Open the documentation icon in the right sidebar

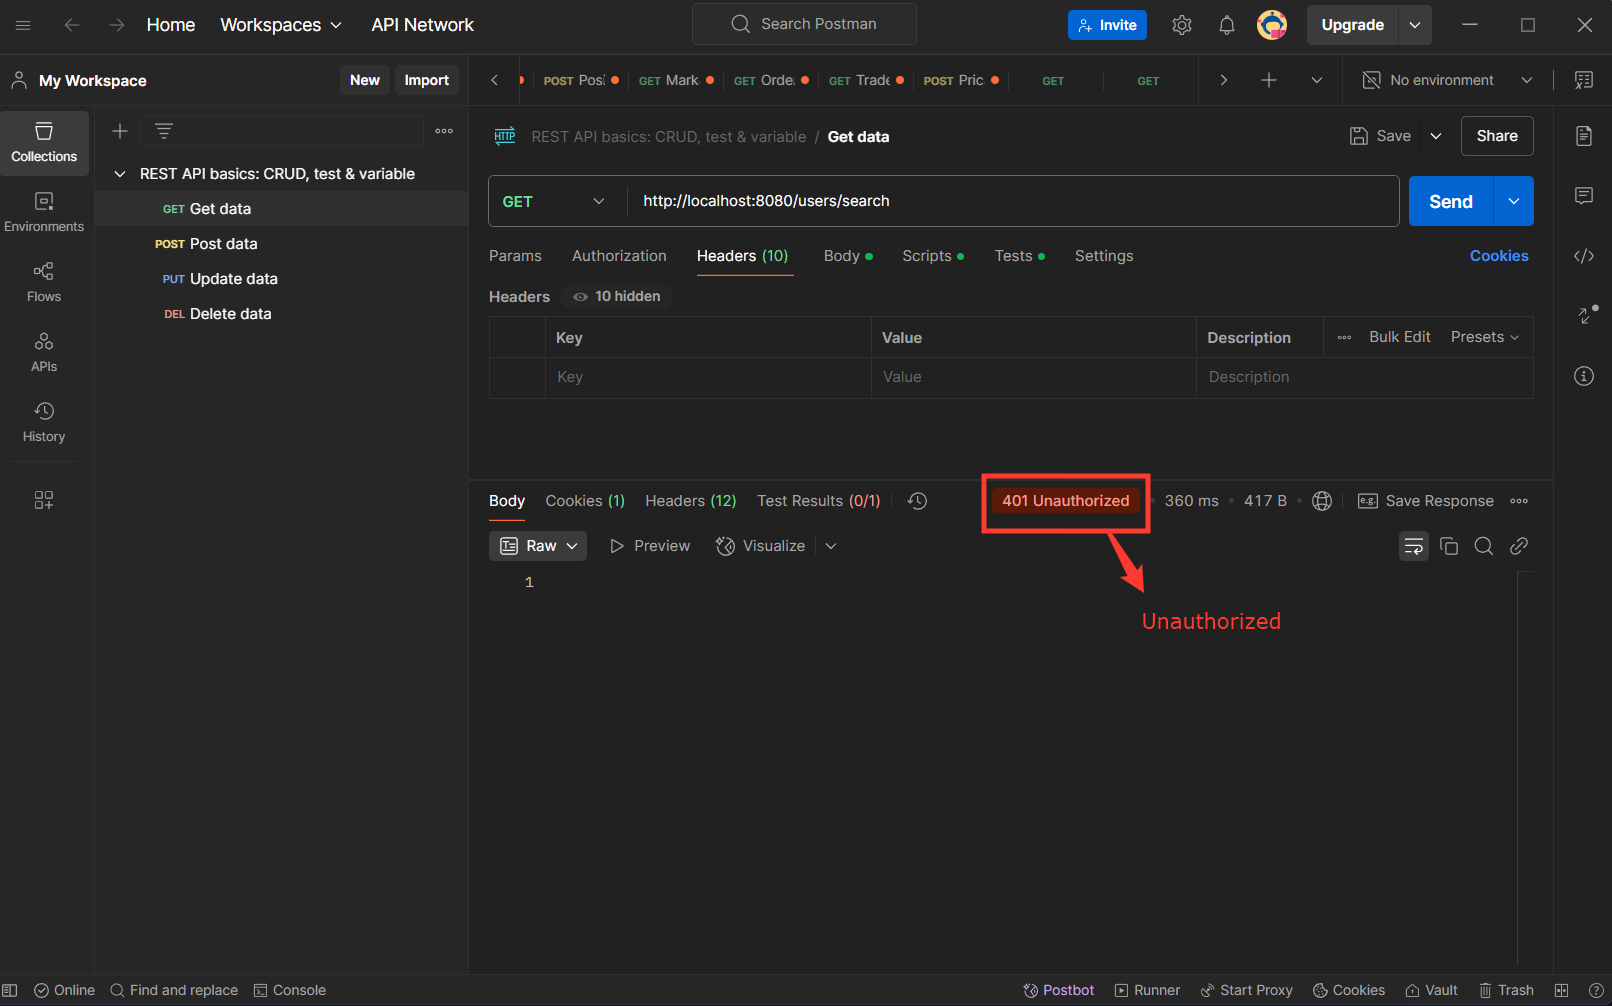tap(1584, 136)
